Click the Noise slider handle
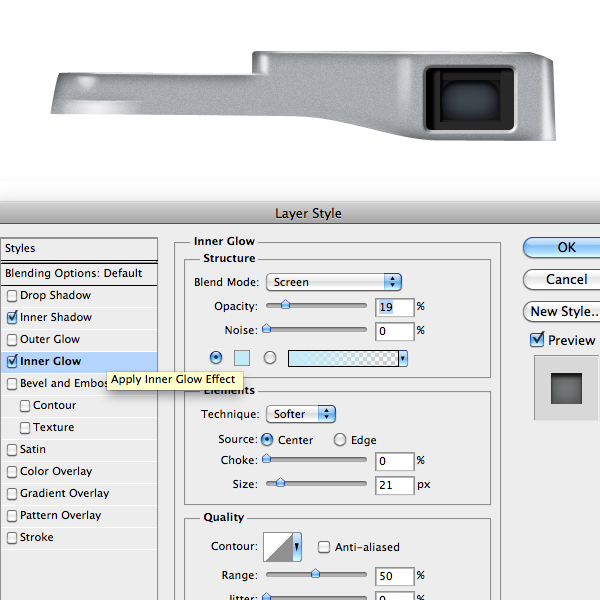This screenshot has height=600, width=600. pos(267,328)
